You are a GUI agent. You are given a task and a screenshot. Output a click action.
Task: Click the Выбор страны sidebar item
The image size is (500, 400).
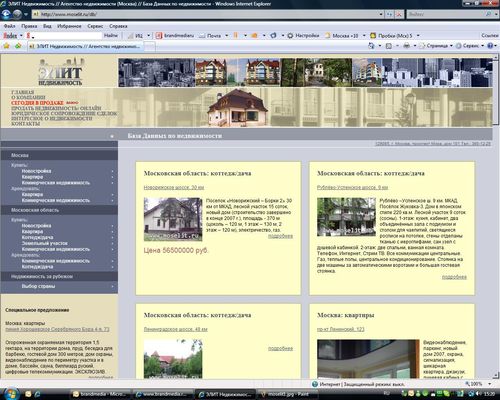point(38,286)
